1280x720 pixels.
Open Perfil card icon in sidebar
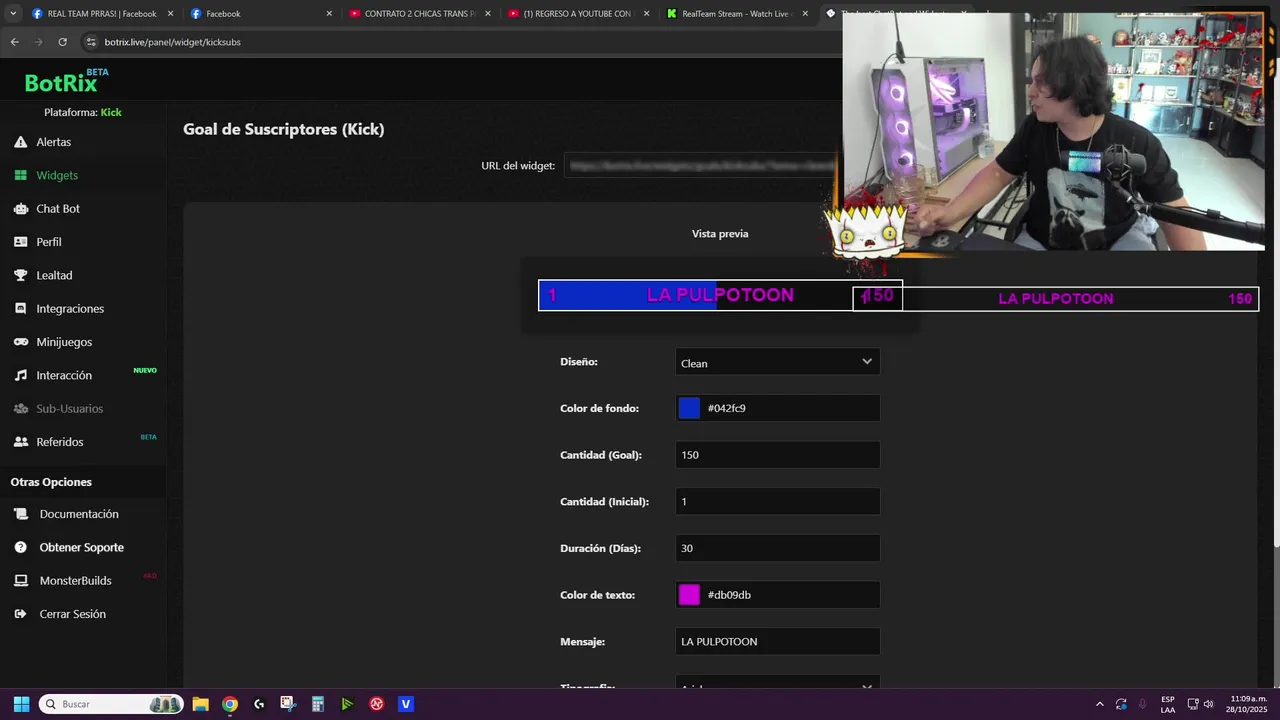(20, 242)
